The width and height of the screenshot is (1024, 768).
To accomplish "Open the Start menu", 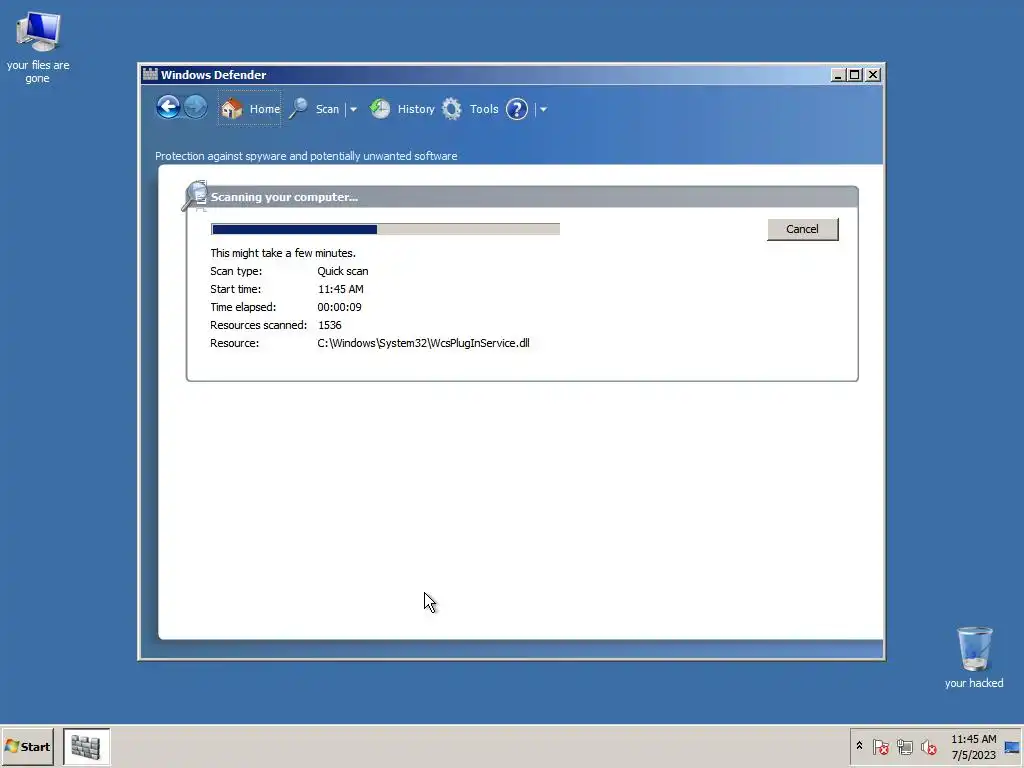I will point(27,746).
